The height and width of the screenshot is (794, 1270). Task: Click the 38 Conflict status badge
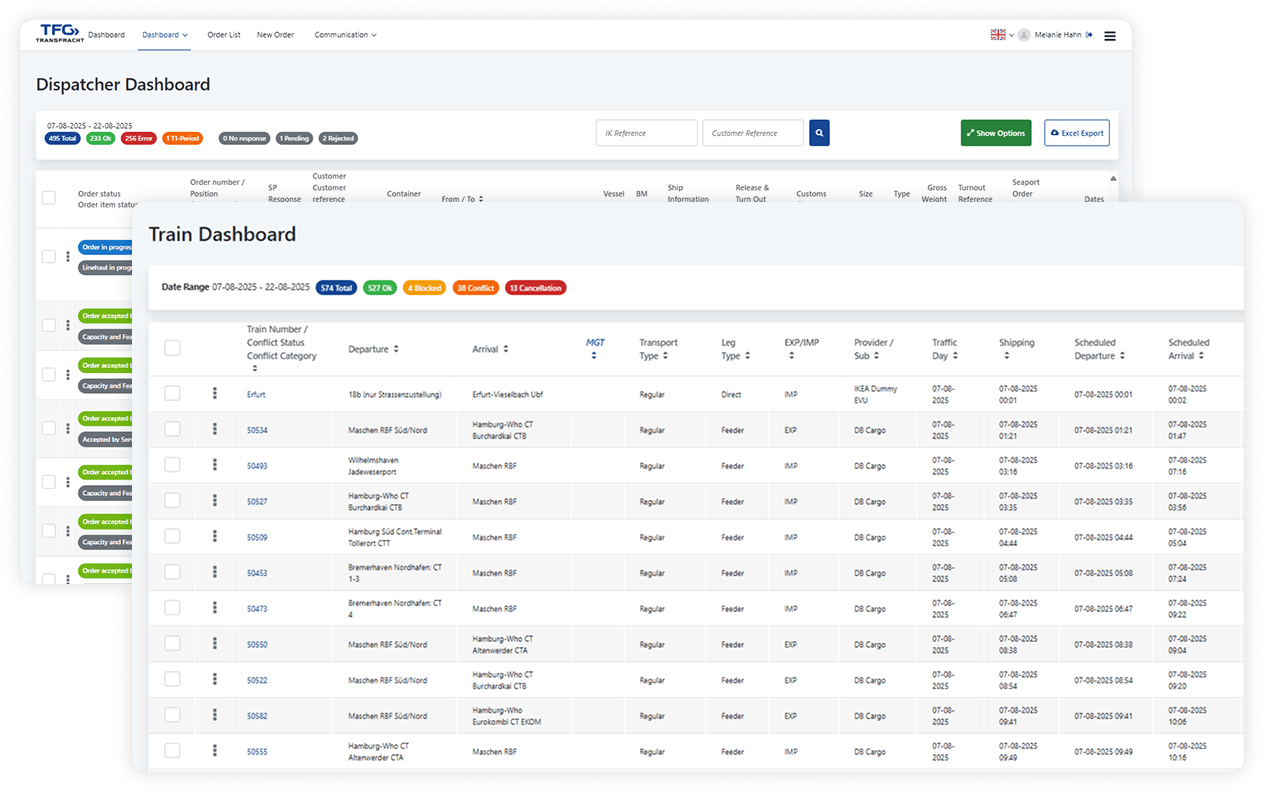[475, 287]
